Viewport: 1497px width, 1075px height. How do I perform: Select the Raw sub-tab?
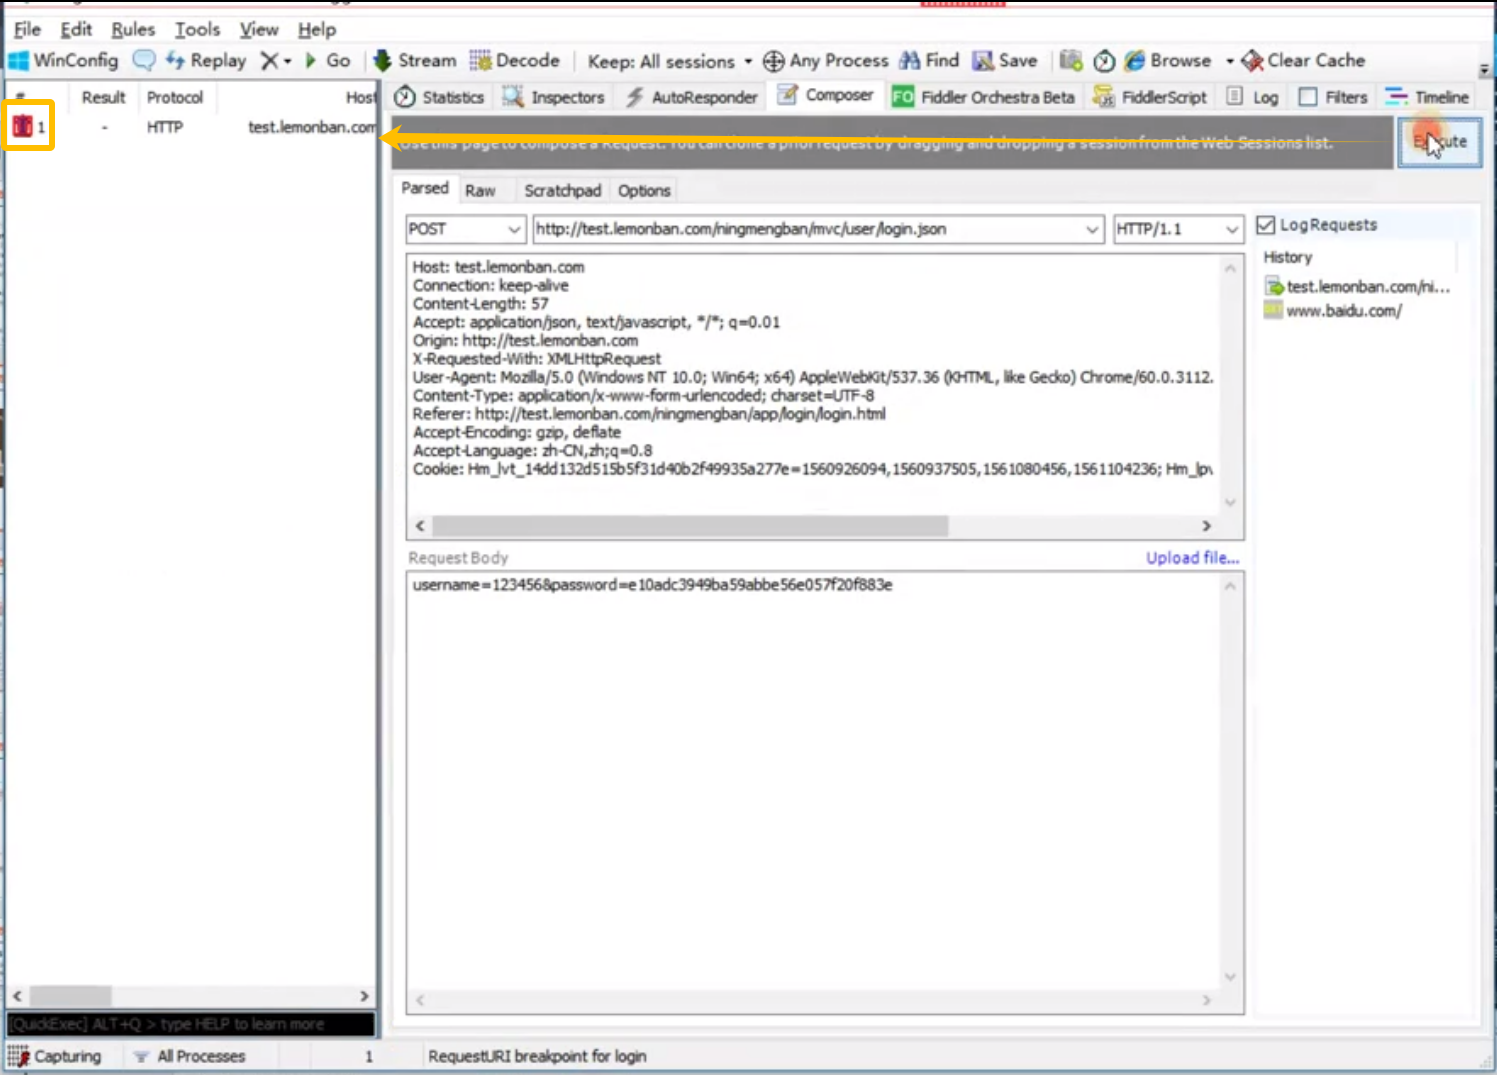pyautogui.click(x=480, y=190)
